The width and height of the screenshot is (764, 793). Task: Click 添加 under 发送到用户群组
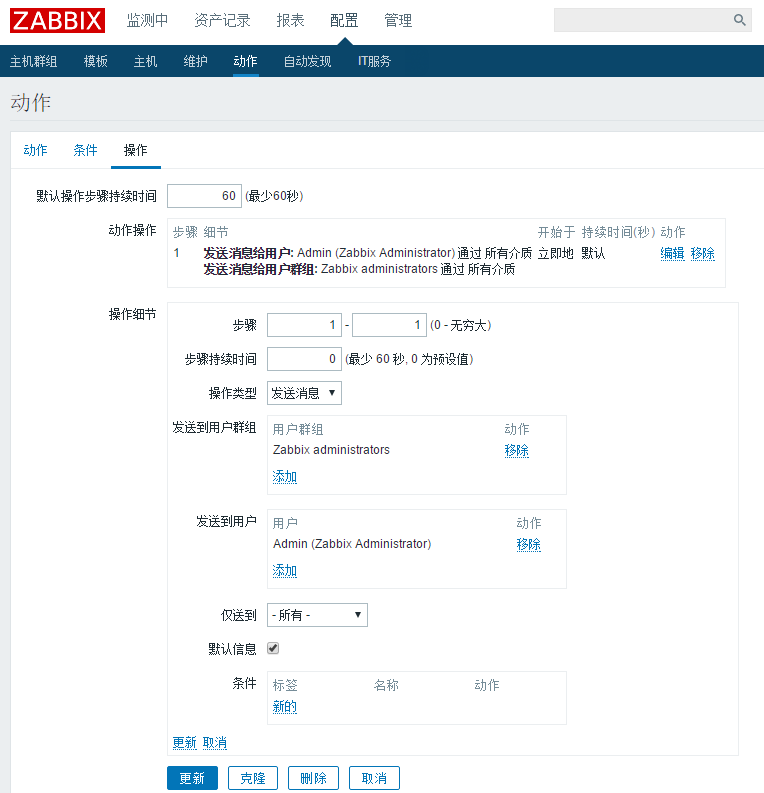click(285, 477)
